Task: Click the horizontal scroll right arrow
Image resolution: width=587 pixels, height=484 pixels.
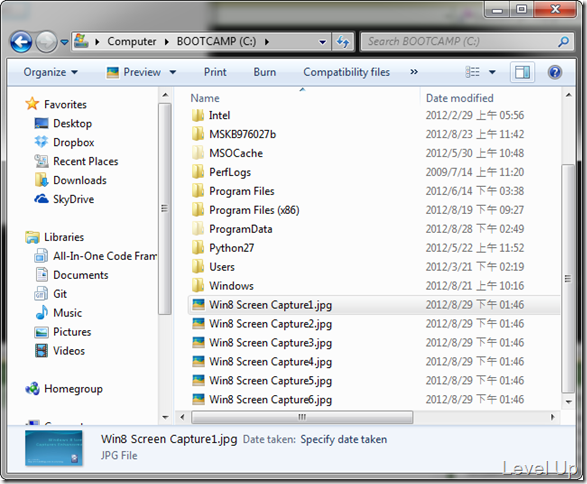Action: [x=553, y=417]
